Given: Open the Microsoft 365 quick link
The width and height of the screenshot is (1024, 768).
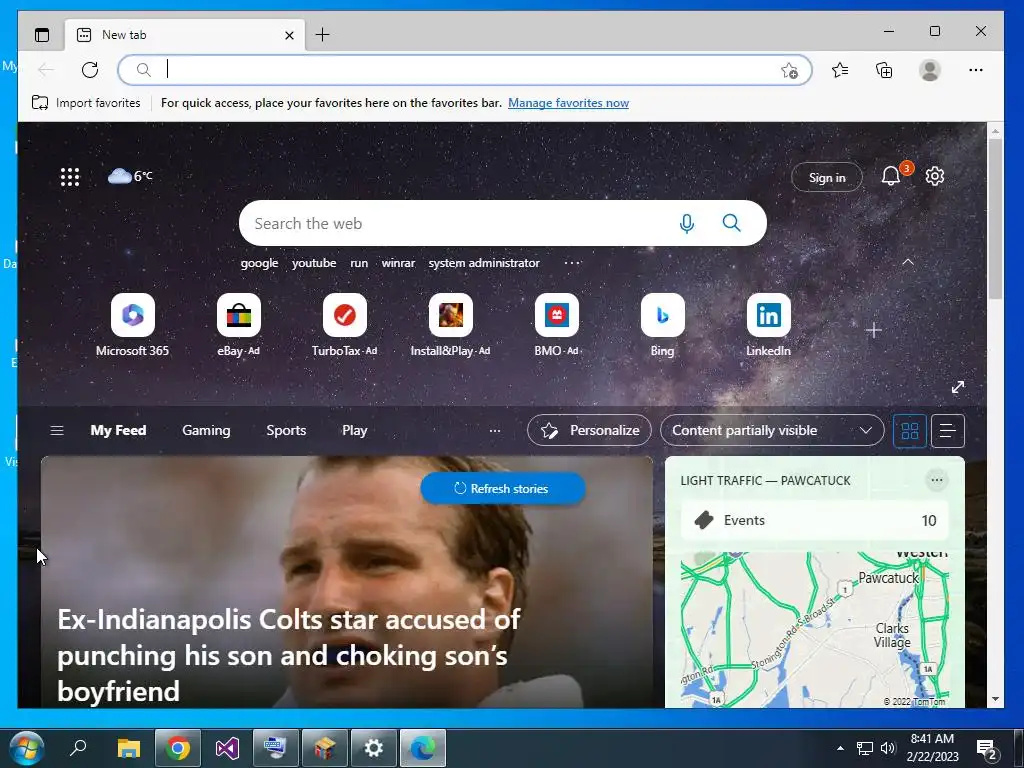Looking at the screenshot, I should click(133, 325).
